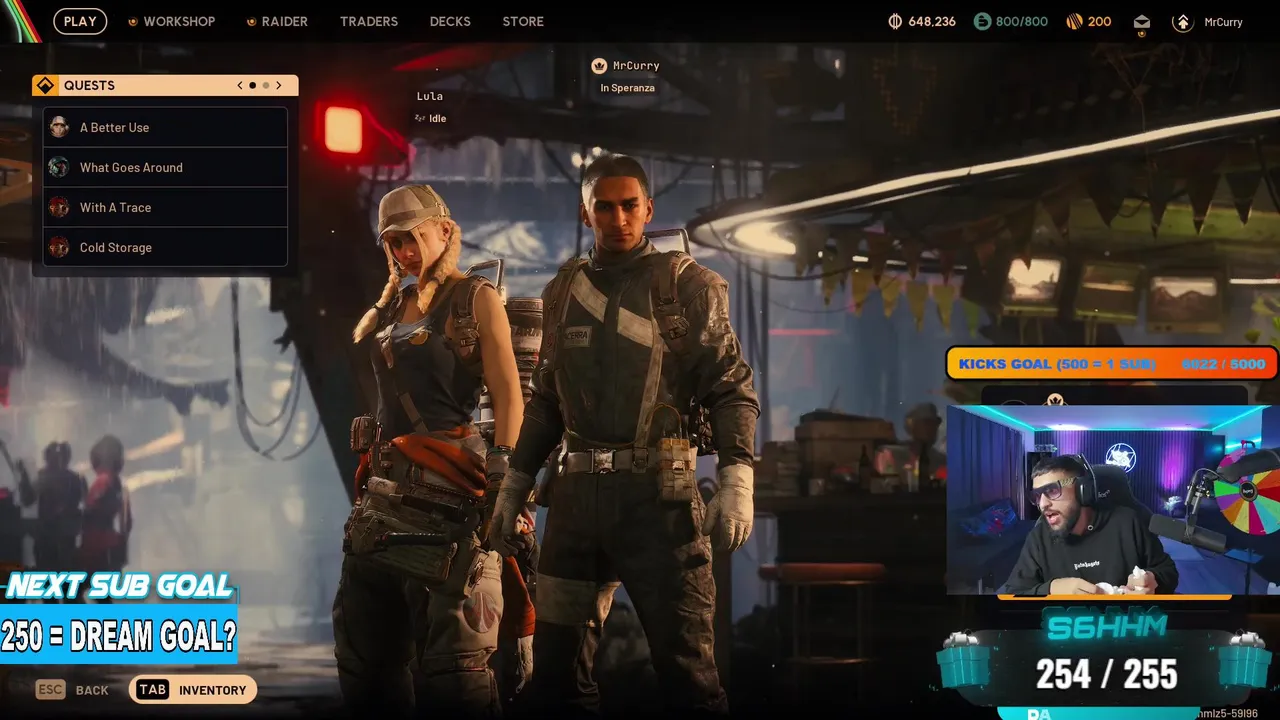Click the PLAY button
This screenshot has width=1280, height=720.
coord(80,21)
